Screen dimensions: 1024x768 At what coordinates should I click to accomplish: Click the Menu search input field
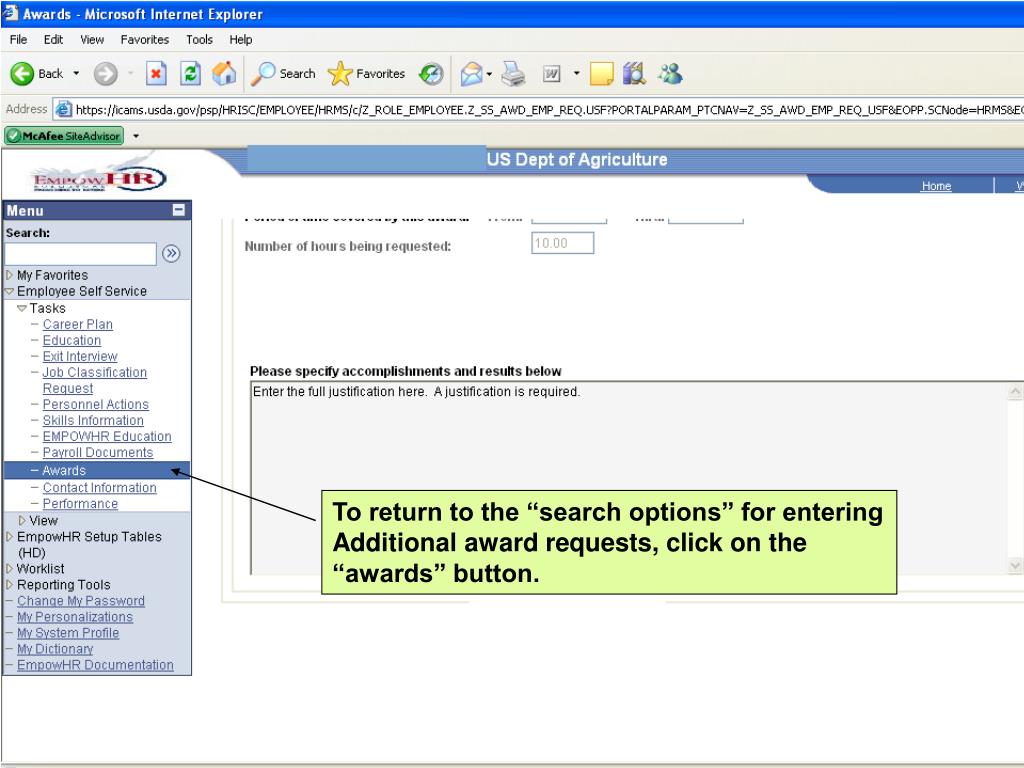click(80, 253)
